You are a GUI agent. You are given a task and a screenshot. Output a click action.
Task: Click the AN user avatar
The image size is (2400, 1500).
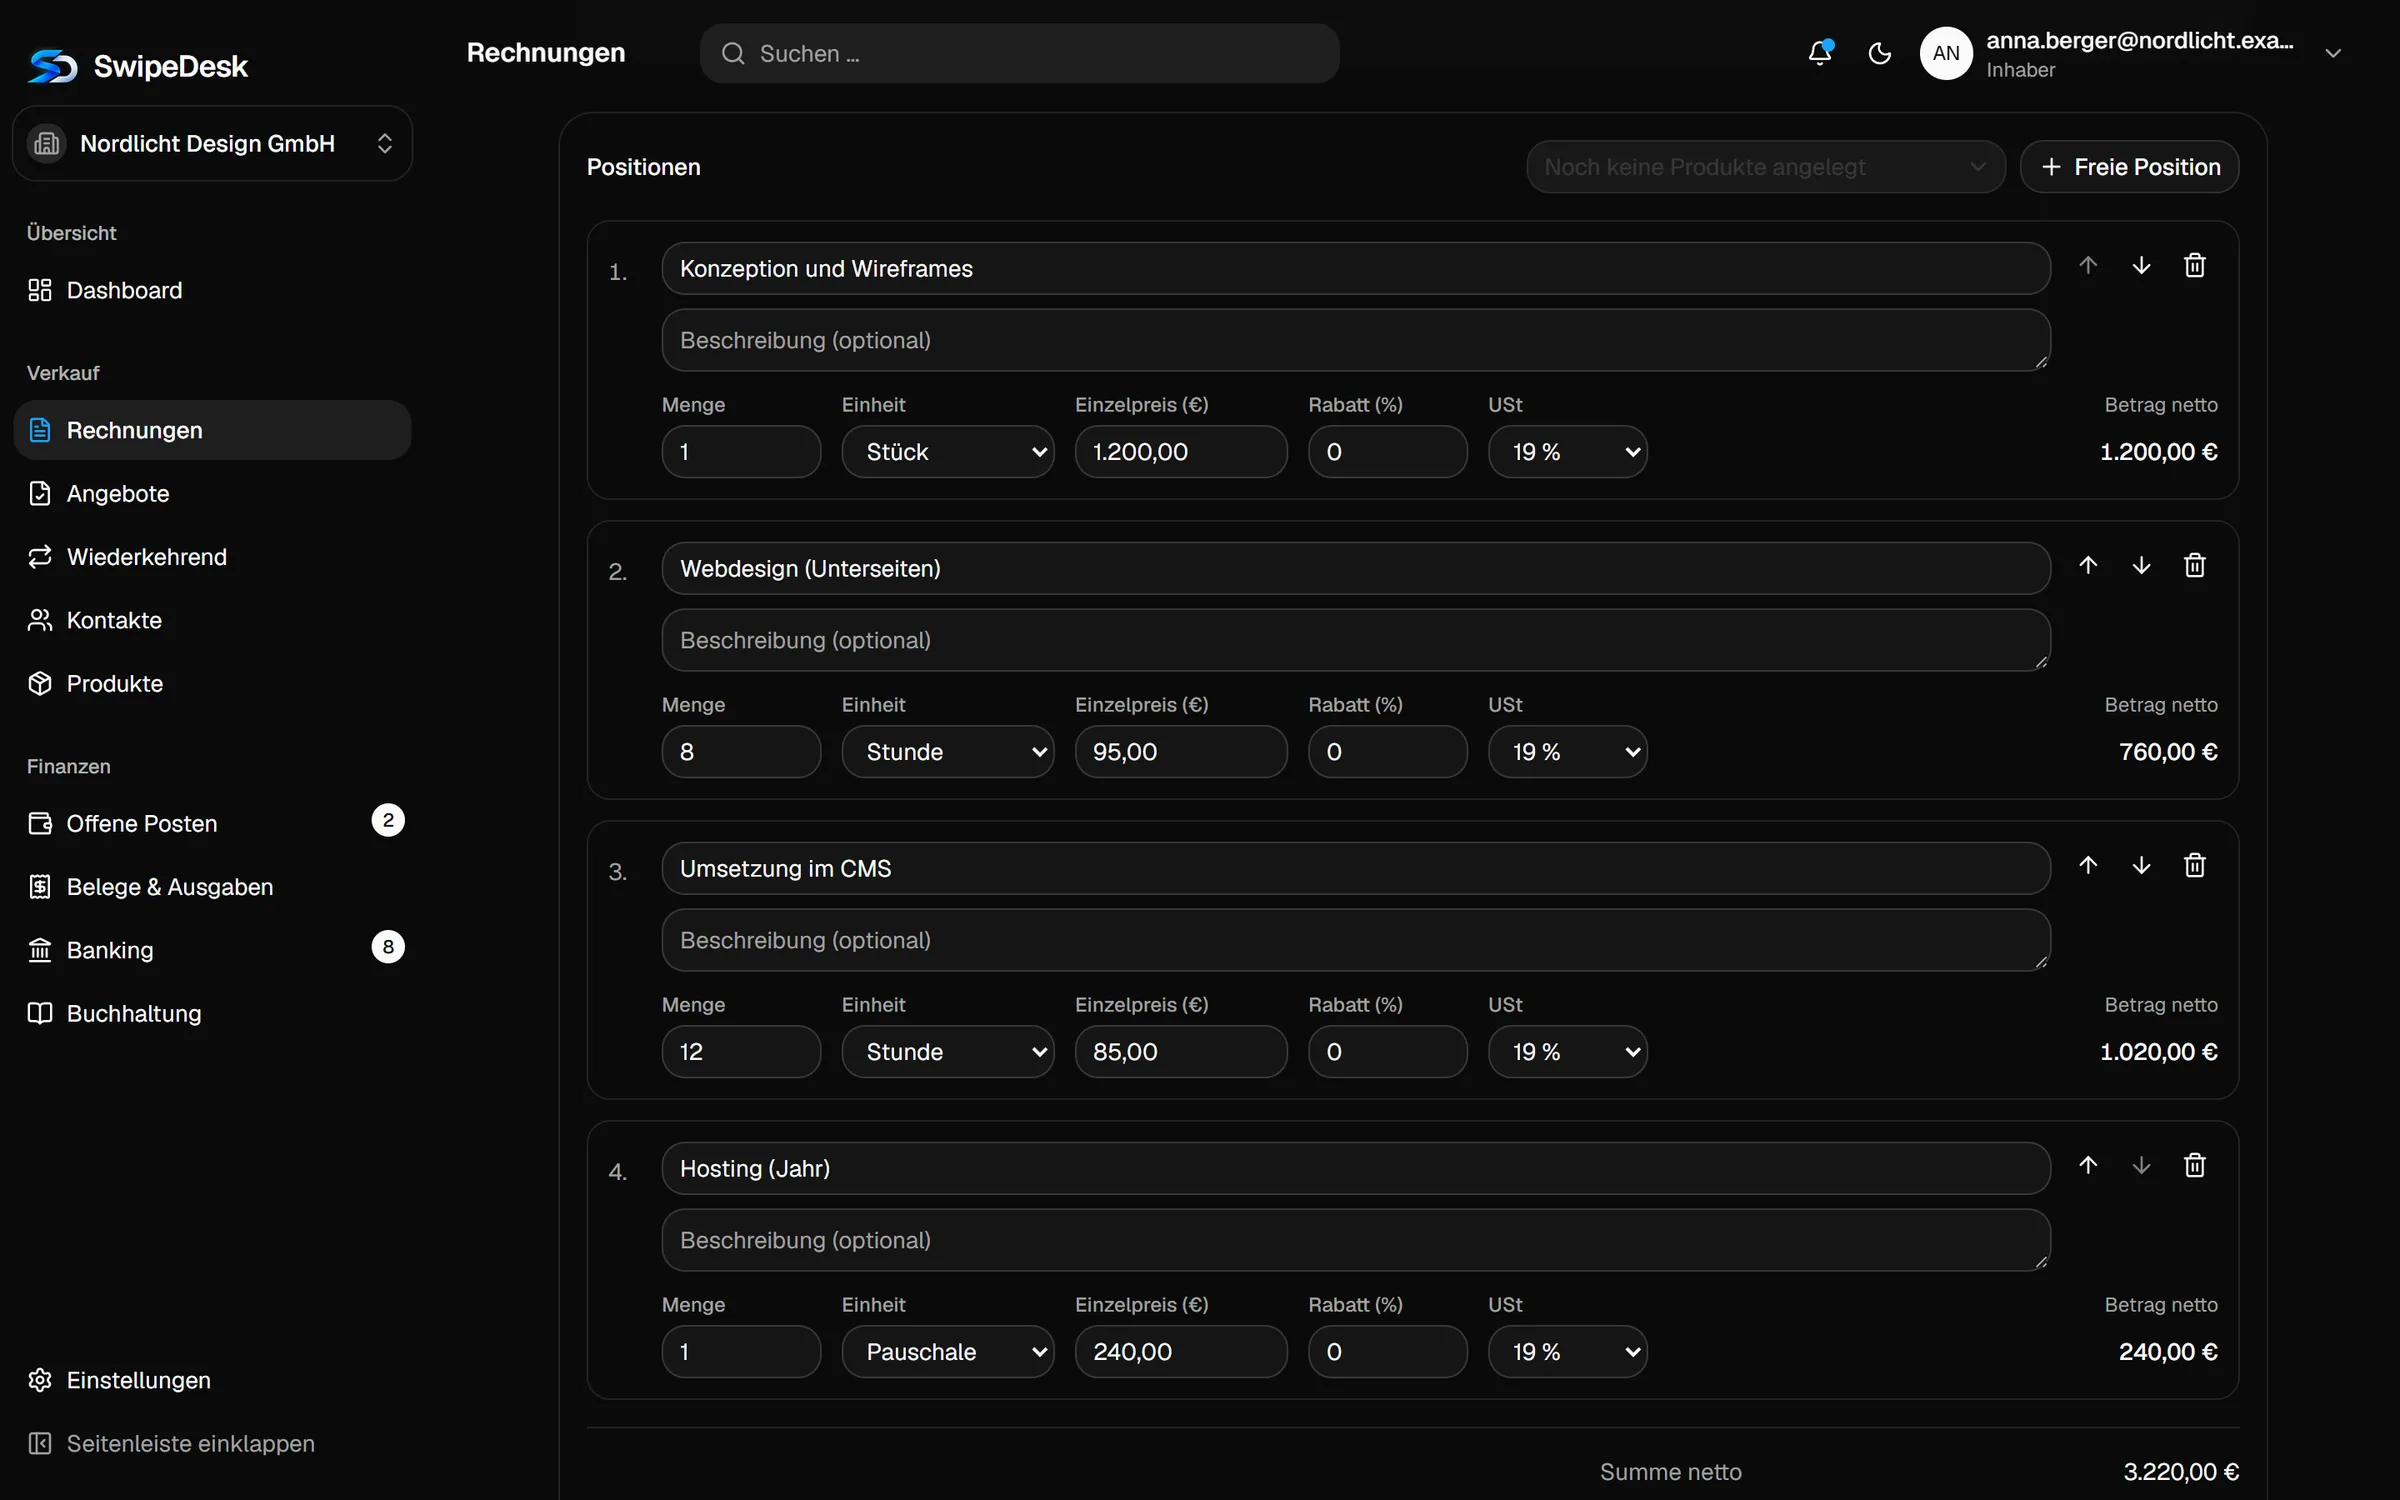point(1946,53)
